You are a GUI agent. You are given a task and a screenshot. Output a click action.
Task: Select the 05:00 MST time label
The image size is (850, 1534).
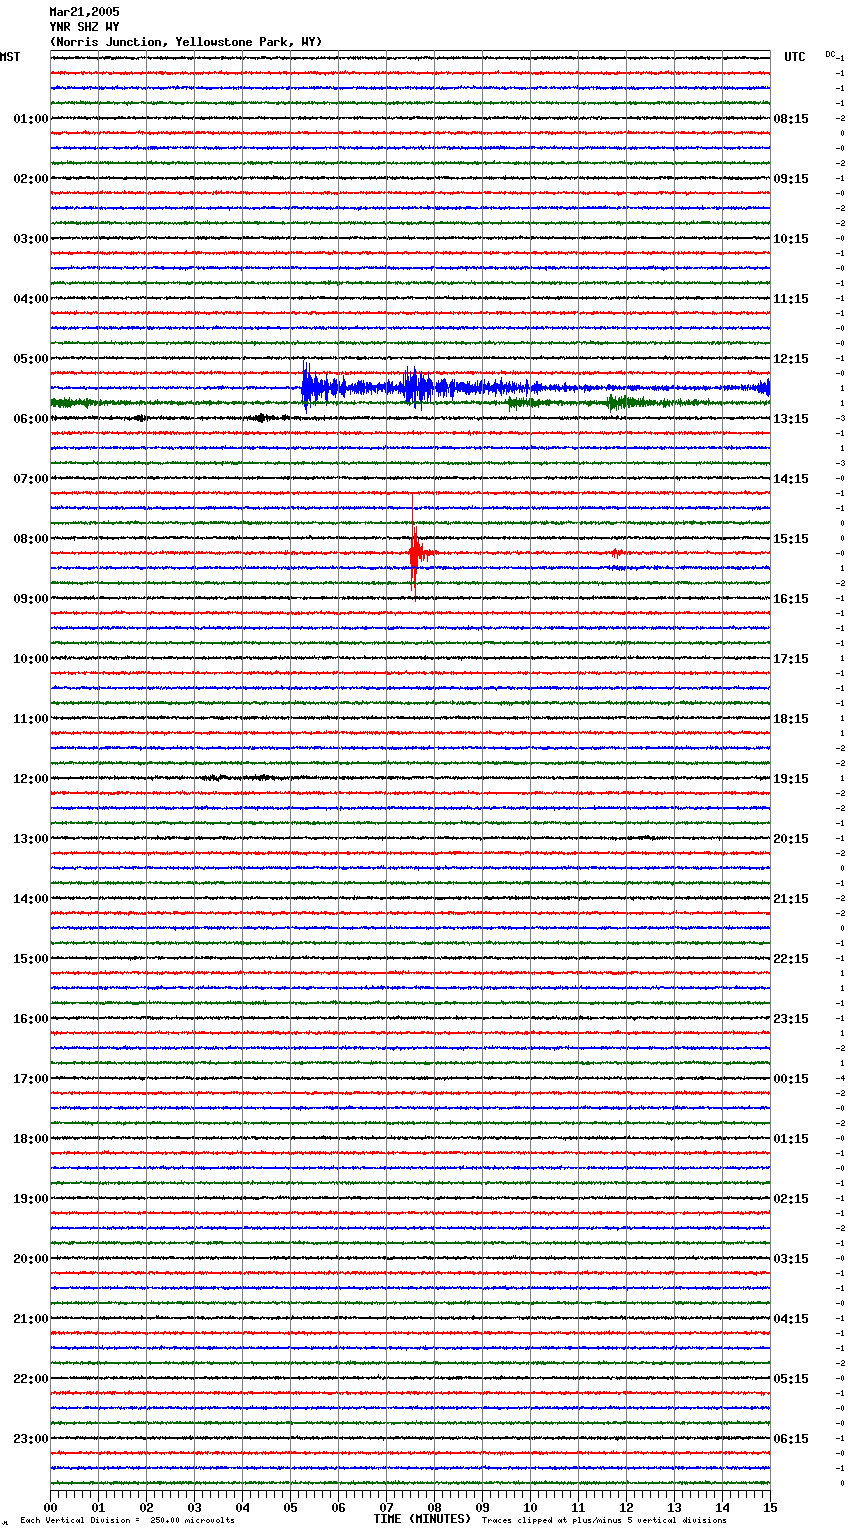click(x=31, y=359)
